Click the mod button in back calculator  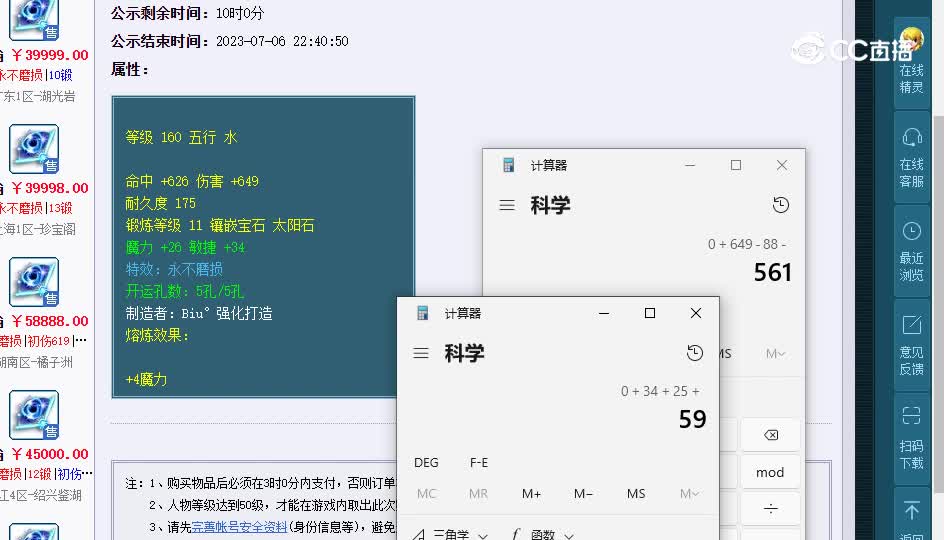770,473
